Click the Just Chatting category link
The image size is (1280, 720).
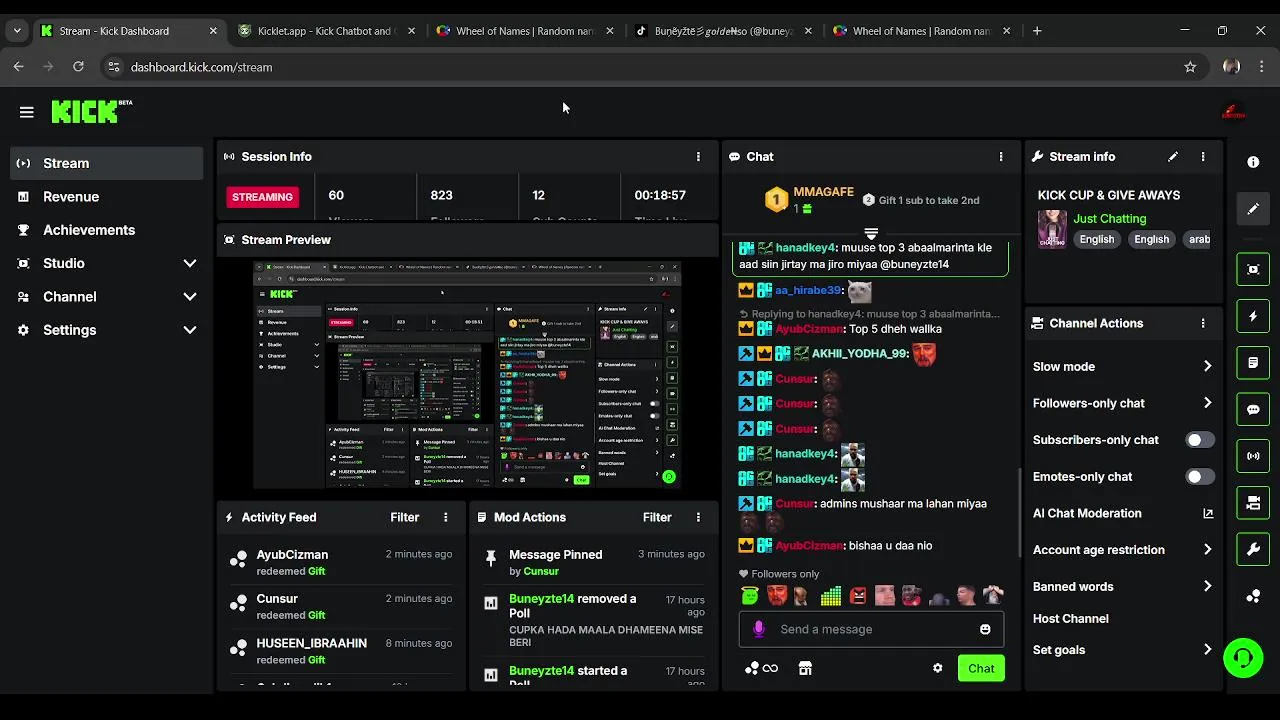pyautogui.click(x=1109, y=219)
